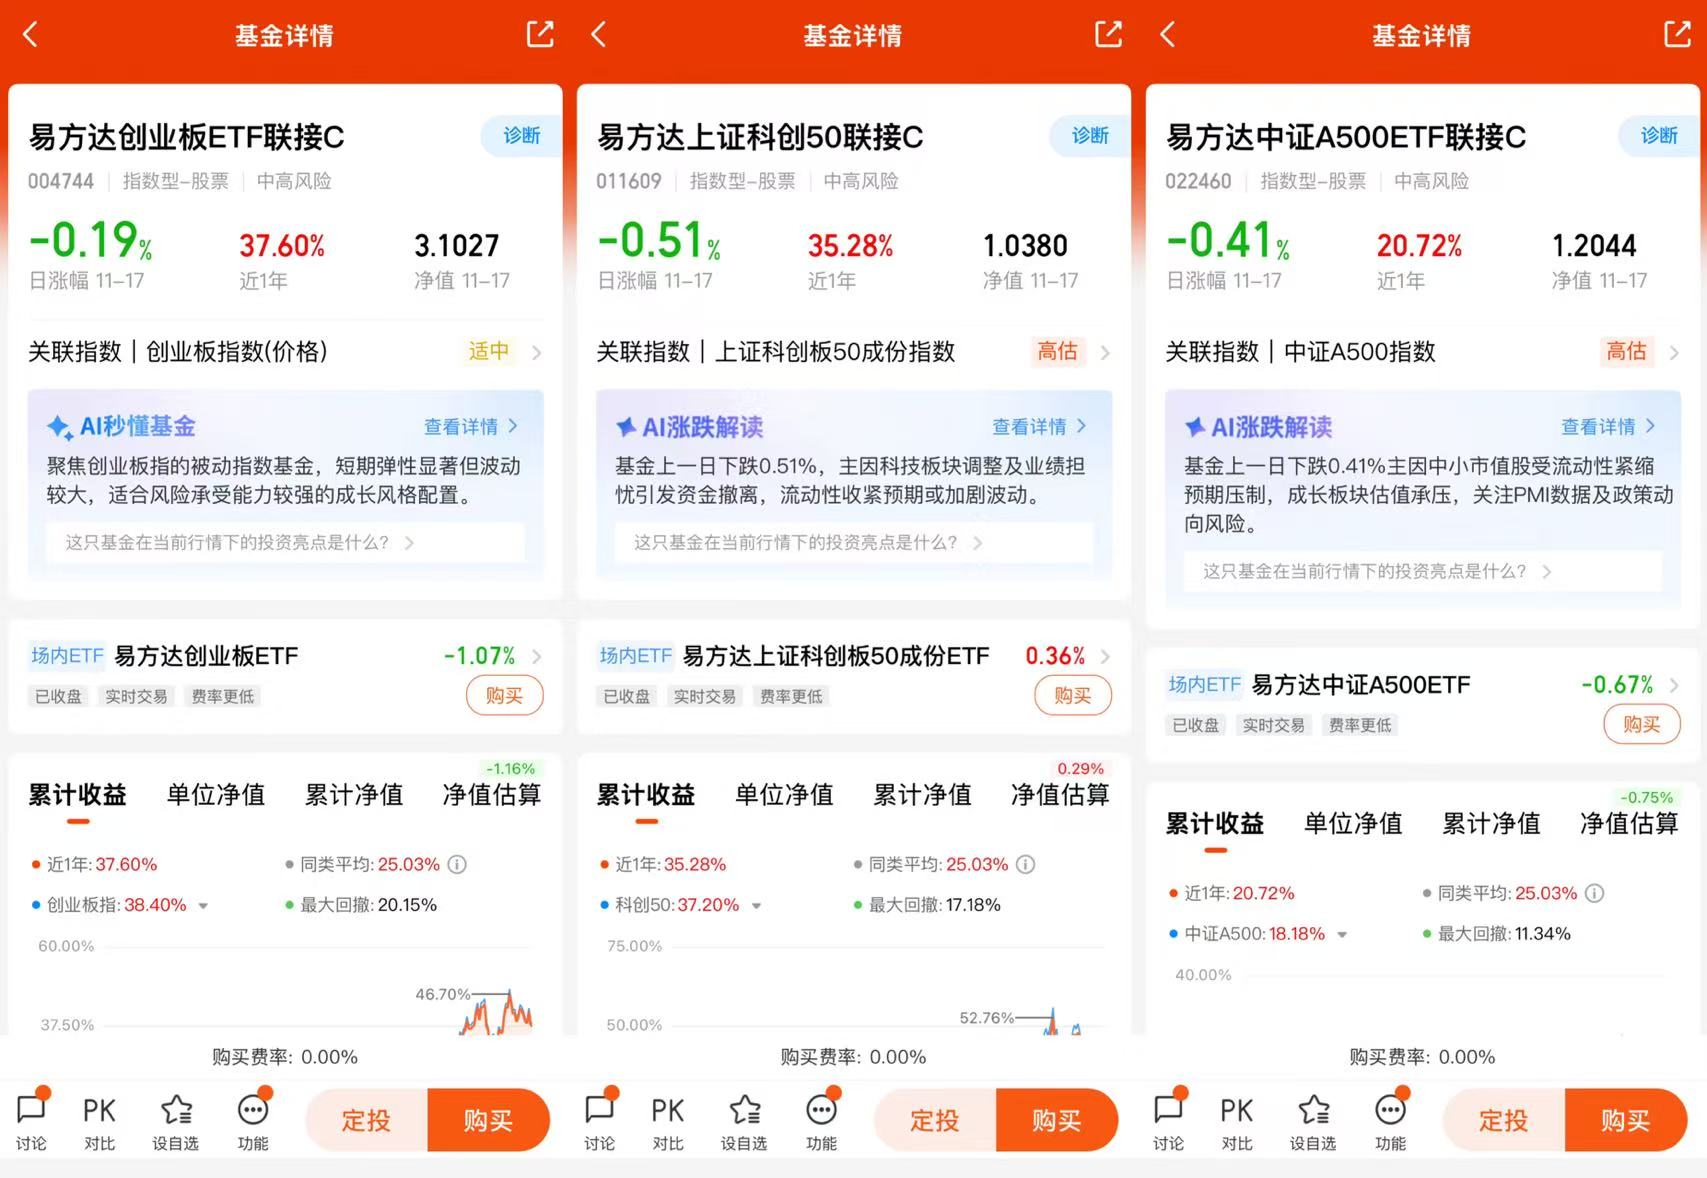Buy 易方达中证A500ETF via outlined 购买 button
The height and width of the screenshot is (1178, 1707).
click(1642, 724)
